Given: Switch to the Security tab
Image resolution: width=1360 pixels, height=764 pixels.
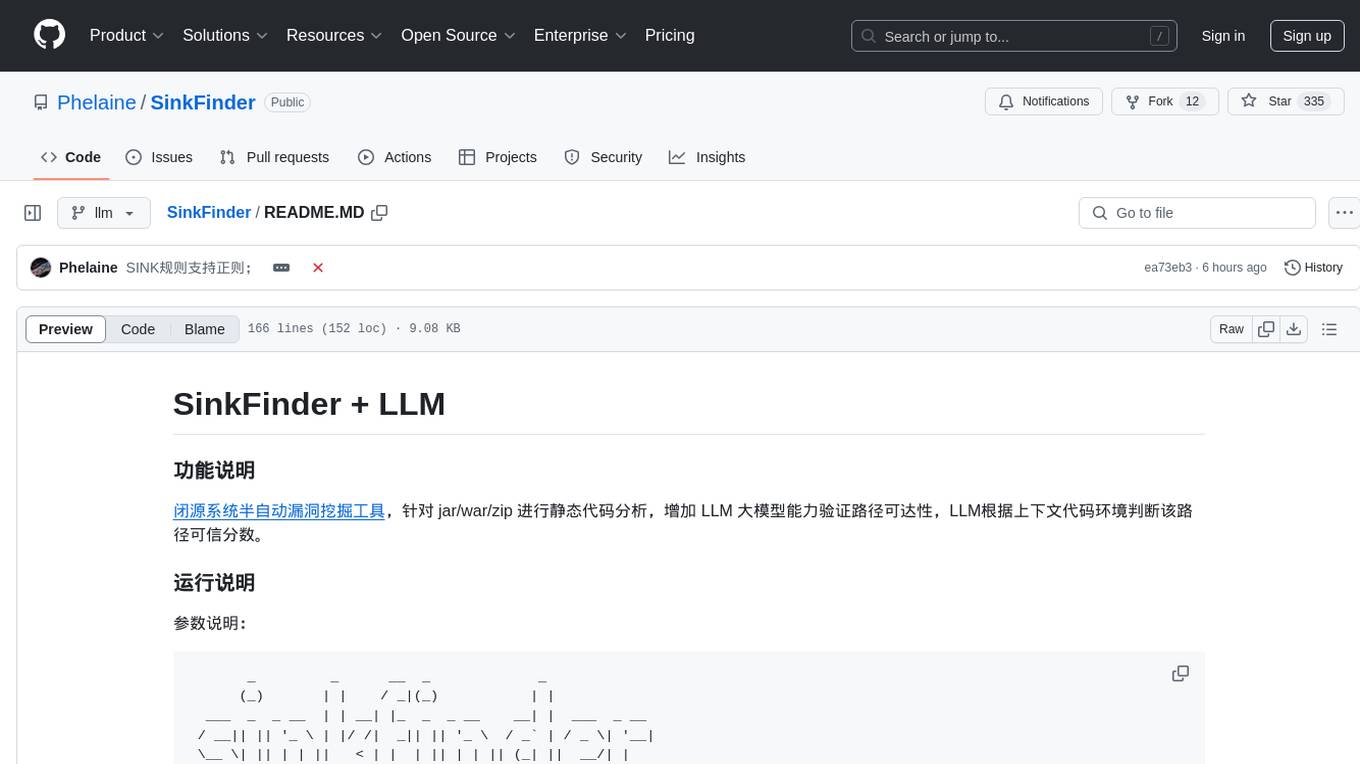Looking at the screenshot, I should [x=603, y=157].
